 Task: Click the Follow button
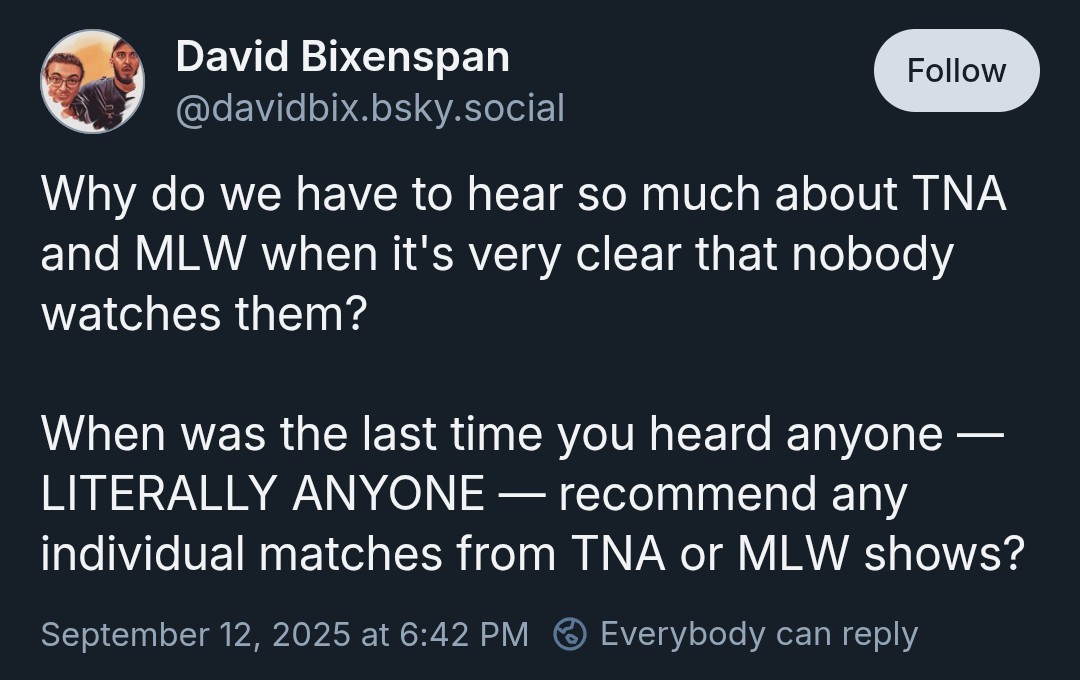click(x=956, y=71)
